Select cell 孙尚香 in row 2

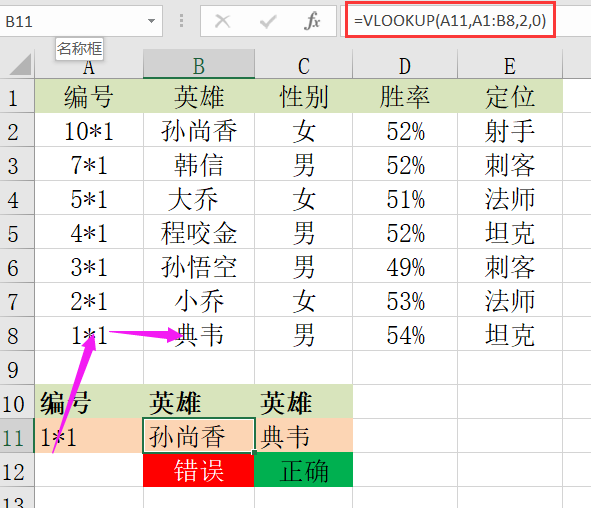click(x=199, y=131)
